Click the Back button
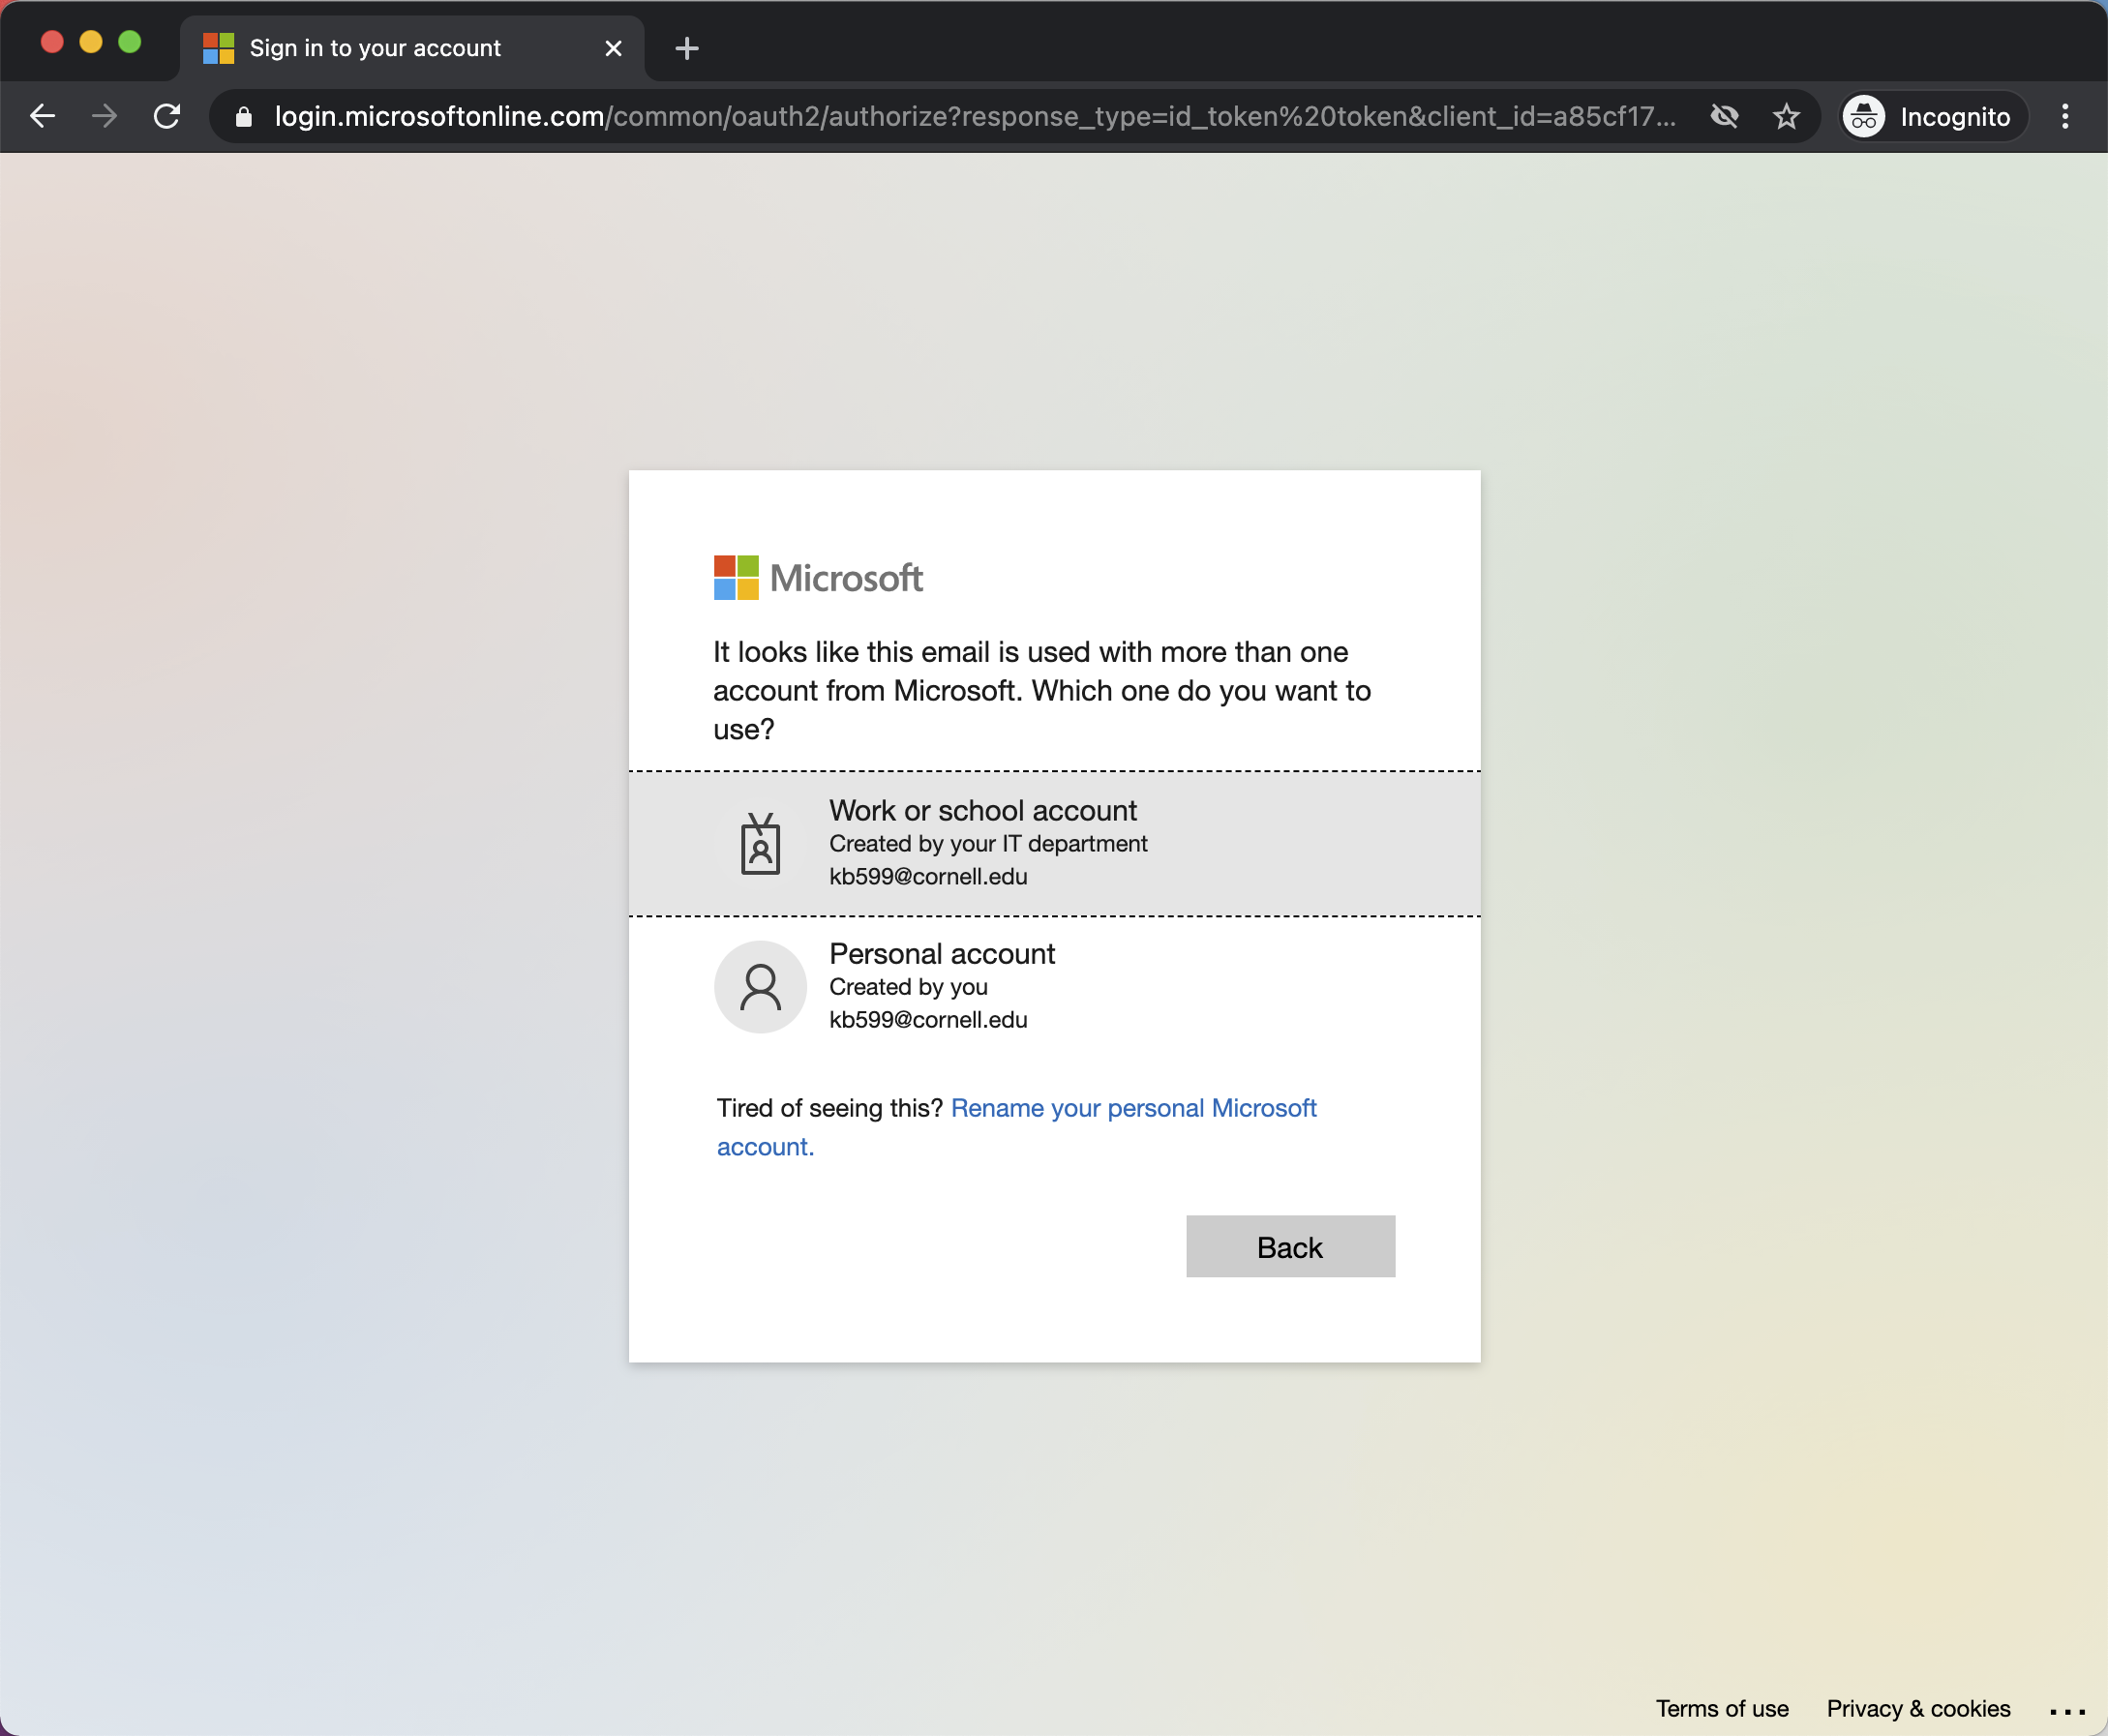Image resolution: width=2108 pixels, height=1736 pixels. (x=1290, y=1246)
